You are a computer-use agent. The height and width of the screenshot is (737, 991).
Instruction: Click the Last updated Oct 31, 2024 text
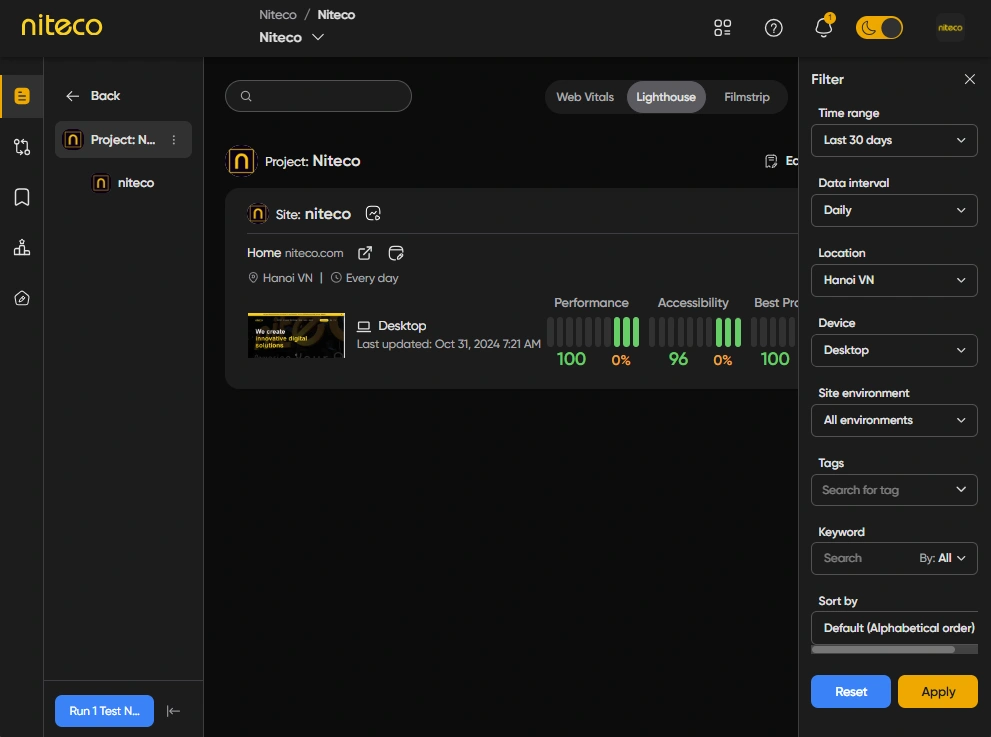click(449, 344)
